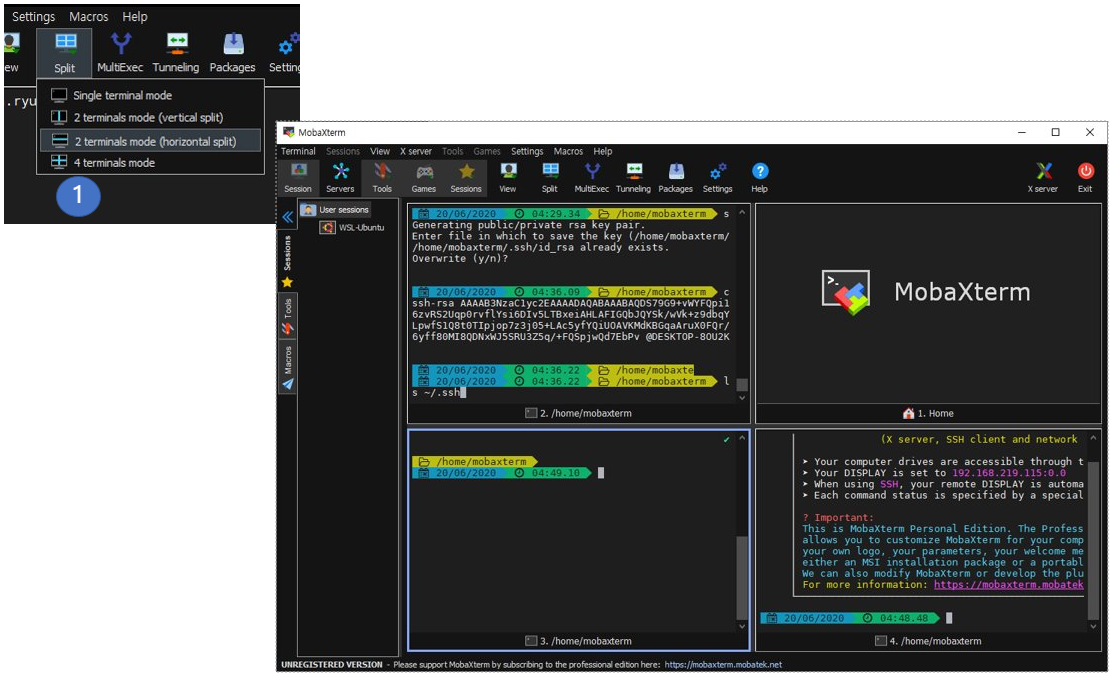Image resolution: width=1115 pixels, height=679 pixels.
Task: Click scroll up arrow in terminal 4
Action: [1094, 438]
